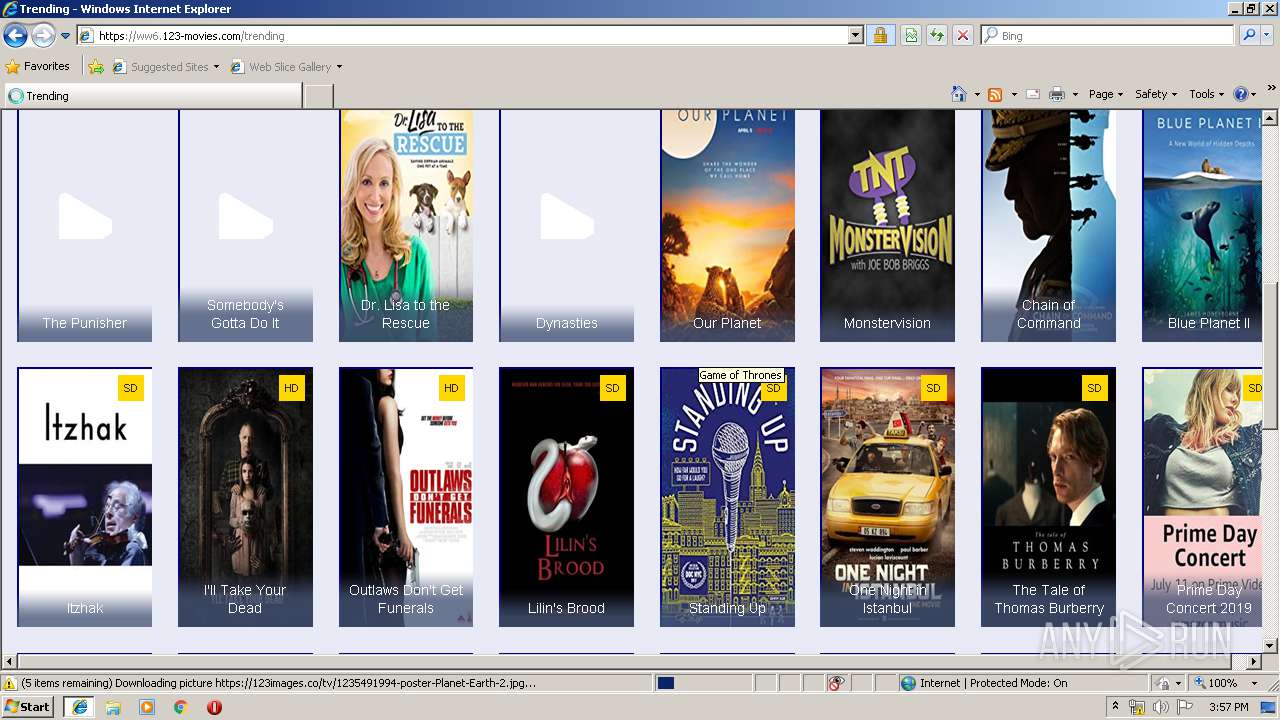Image resolution: width=1280 pixels, height=720 pixels.
Task: Click the Read Mail envelope icon
Action: point(1033,94)
